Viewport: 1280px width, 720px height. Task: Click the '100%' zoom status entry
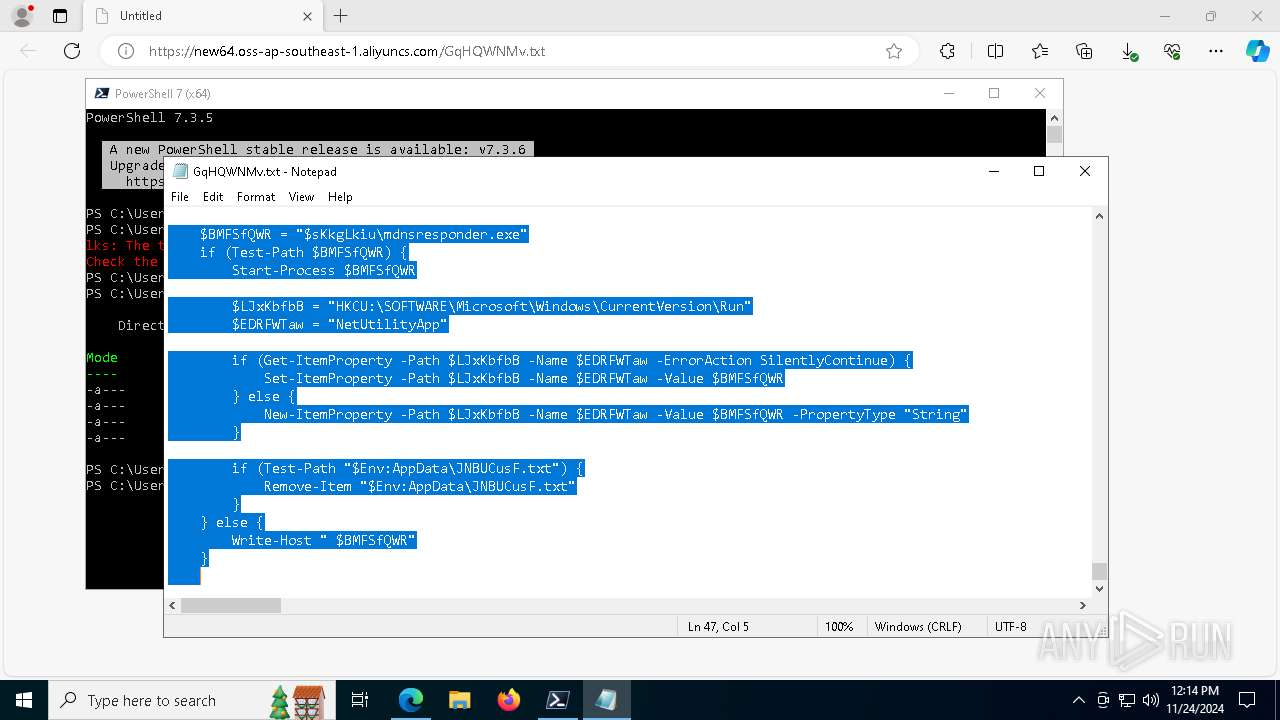pos(839,626)
